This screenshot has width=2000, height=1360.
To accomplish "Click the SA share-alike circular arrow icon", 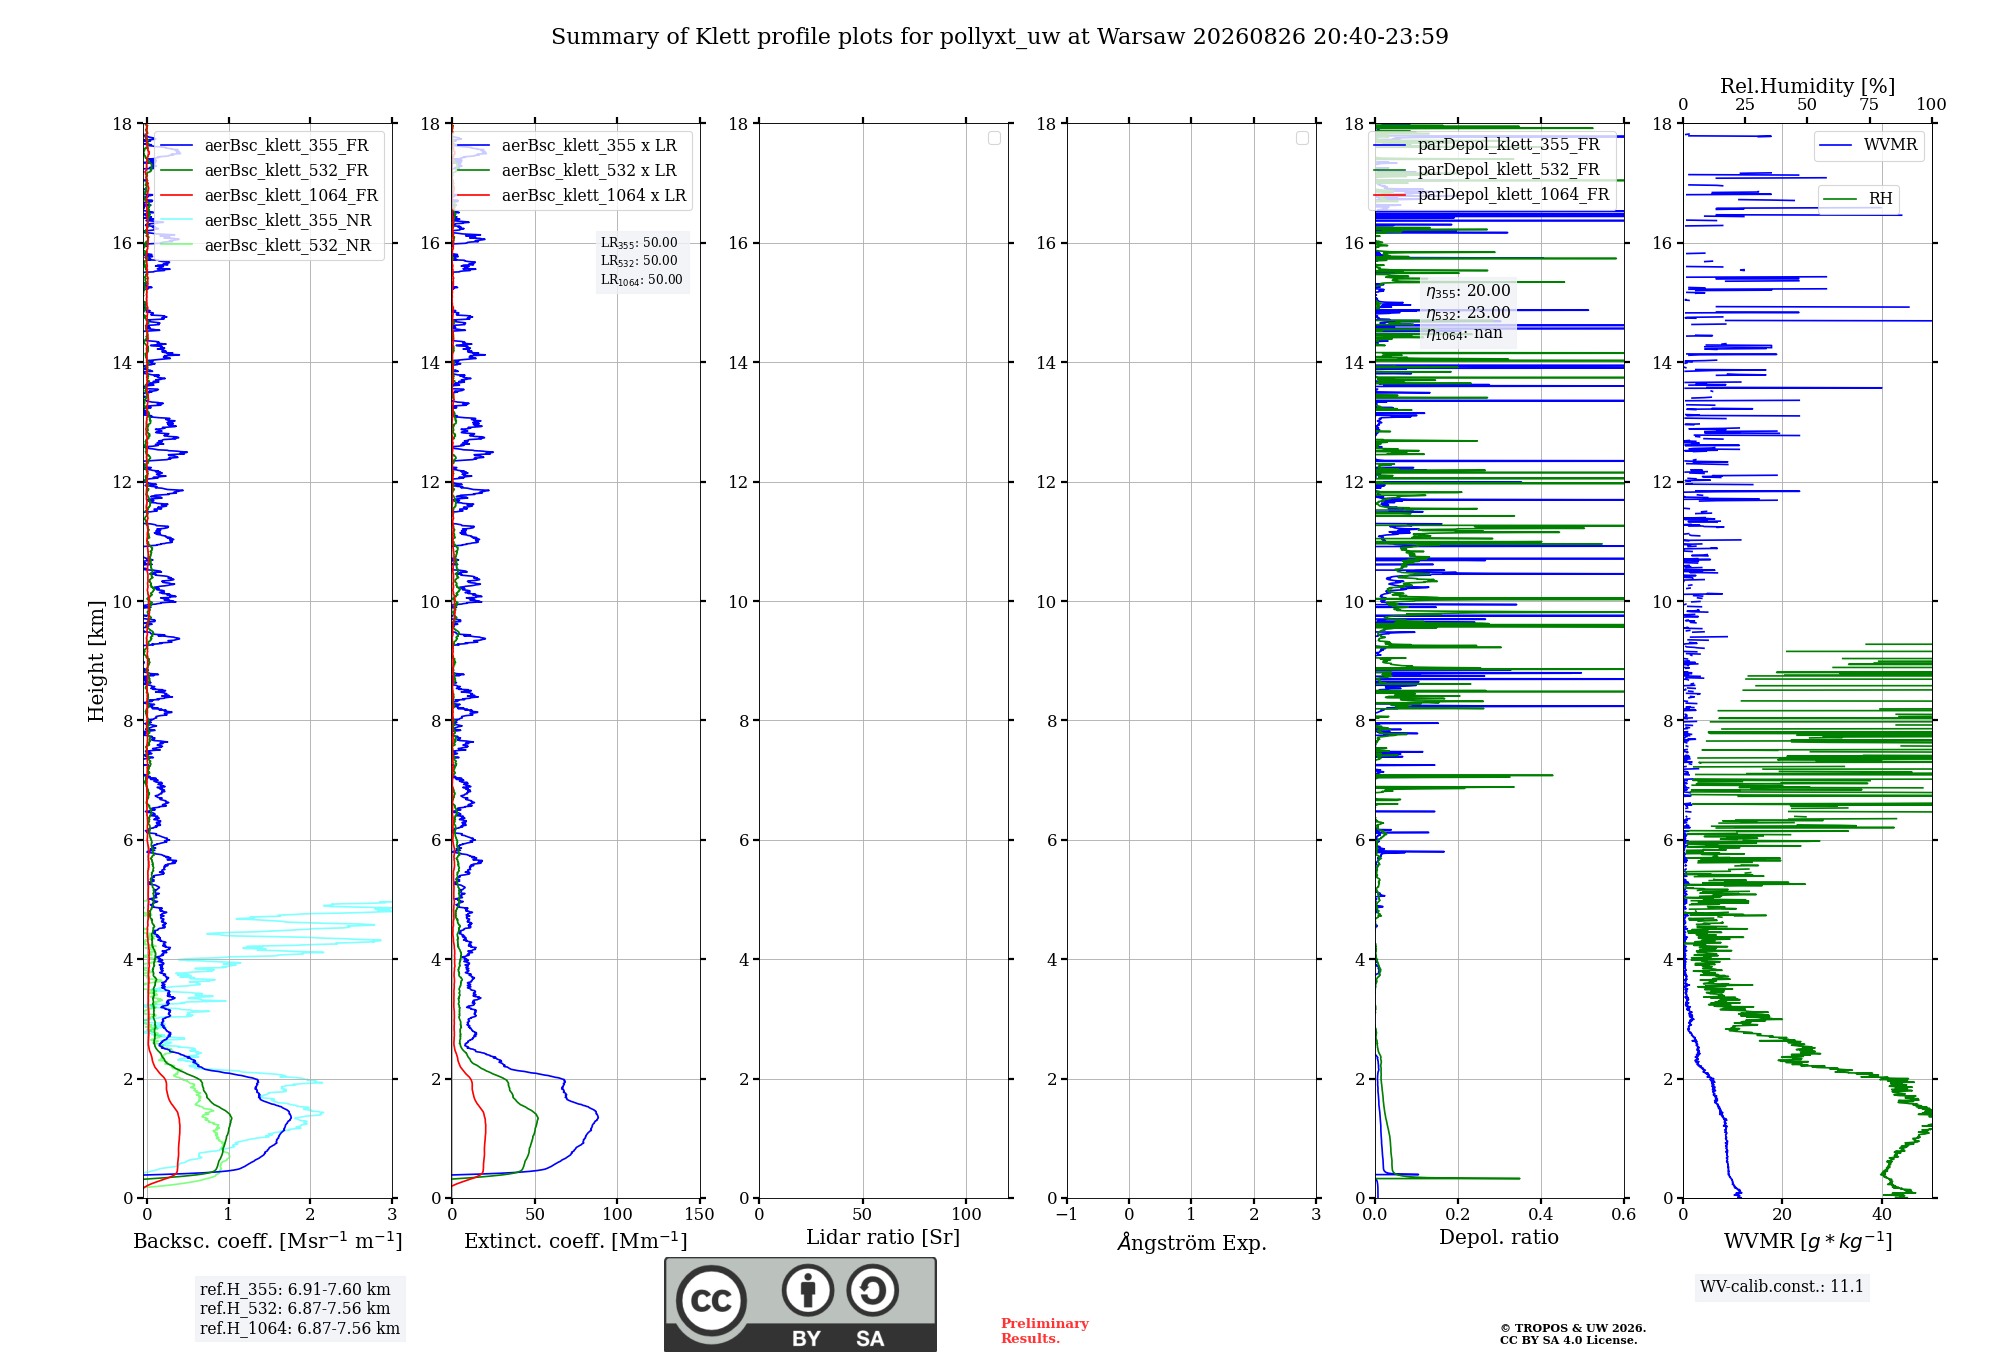I will [872, 1290].
